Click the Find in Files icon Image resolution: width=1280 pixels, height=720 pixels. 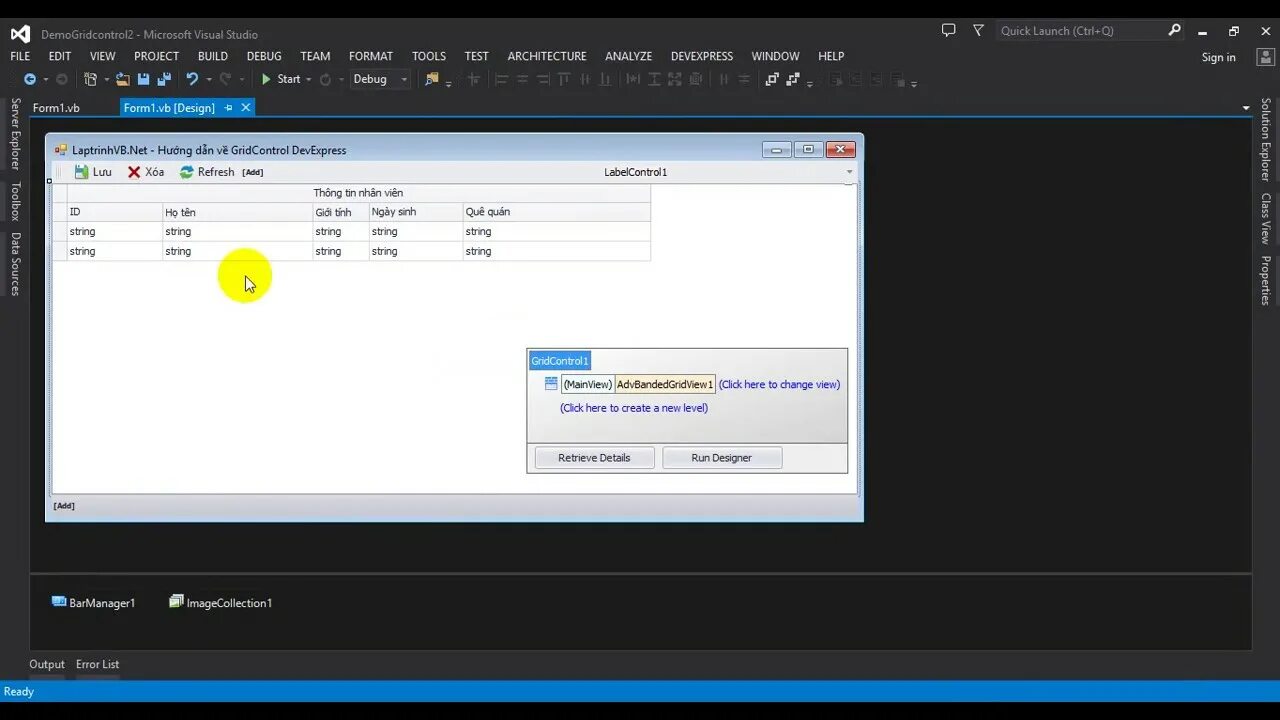tap(432, 79)
